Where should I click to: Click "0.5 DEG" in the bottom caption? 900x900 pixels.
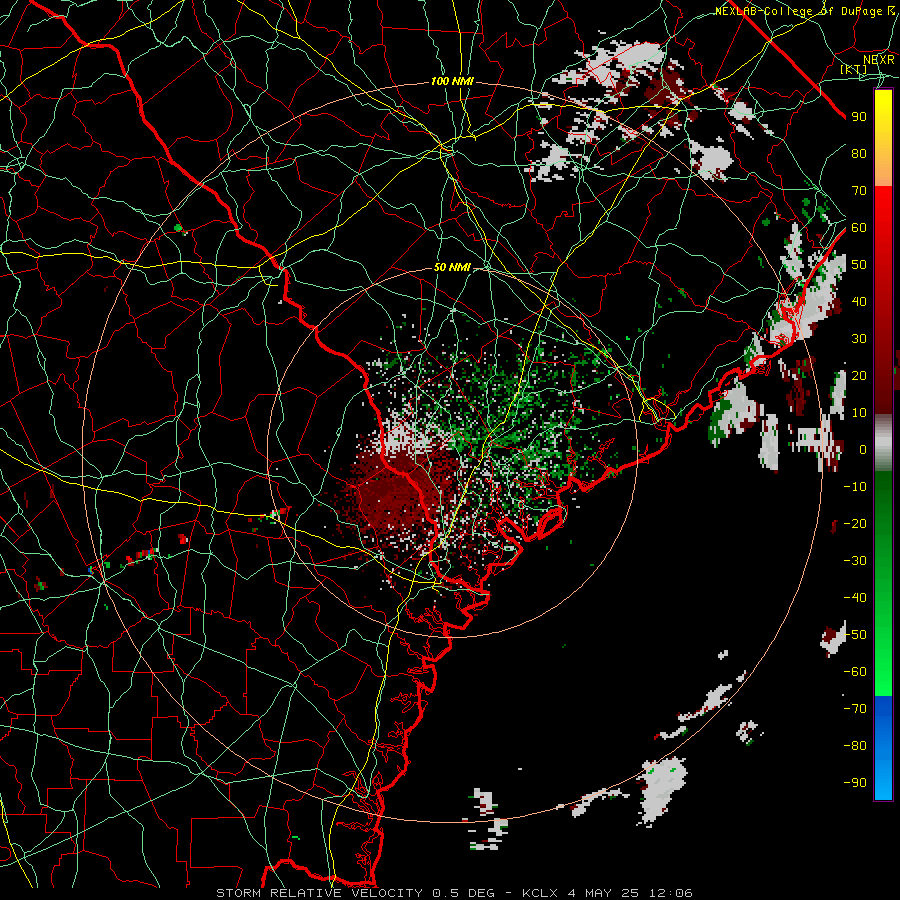click(x=463, y=893)
